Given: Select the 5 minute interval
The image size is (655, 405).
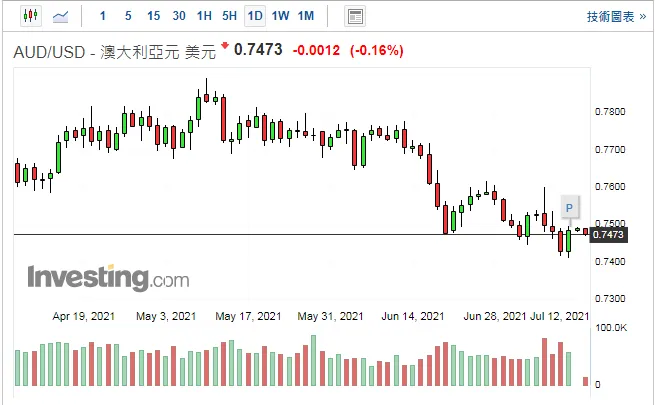Looking at the screenshot, I should point(128,16).
